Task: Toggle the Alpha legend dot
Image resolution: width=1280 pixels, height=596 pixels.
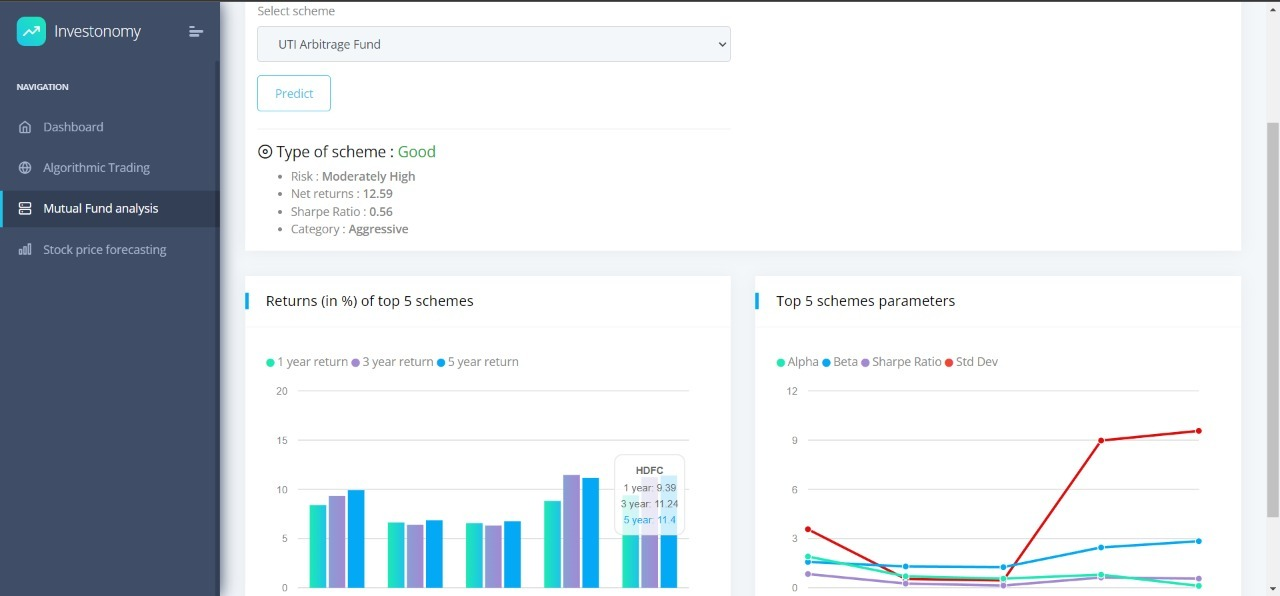Action: point(781,362)
